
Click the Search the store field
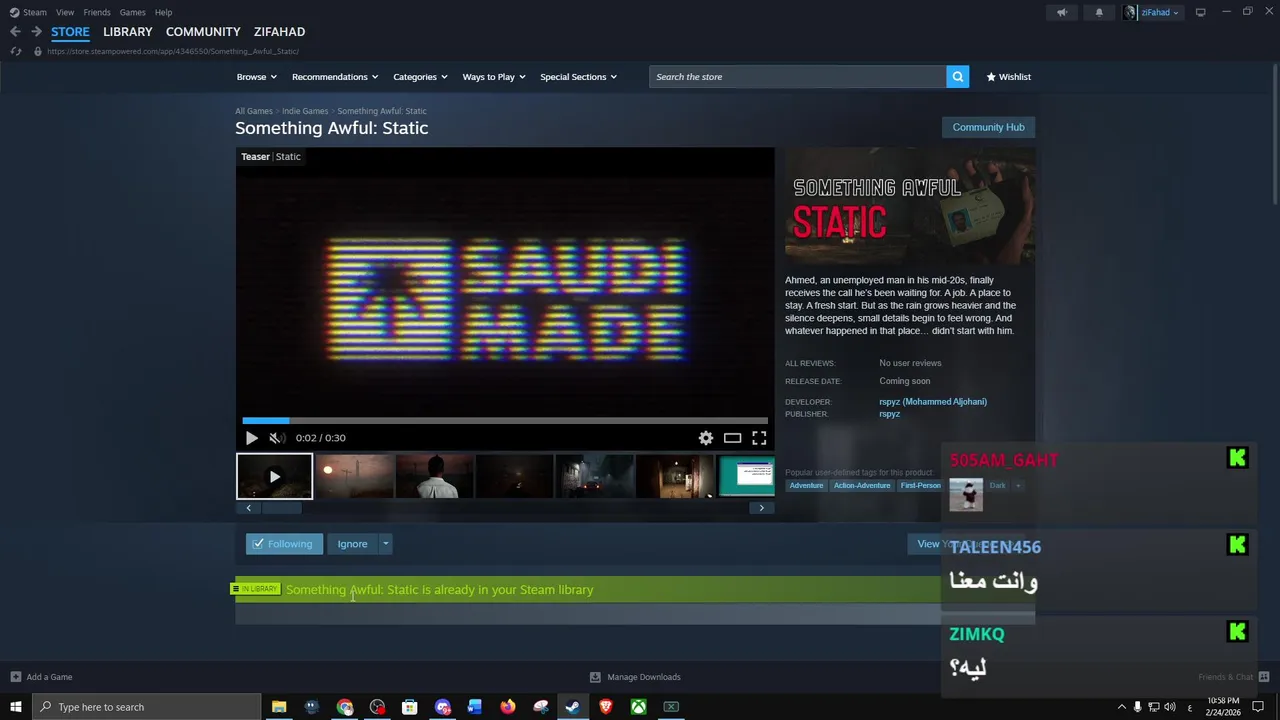tap(798, 77)
